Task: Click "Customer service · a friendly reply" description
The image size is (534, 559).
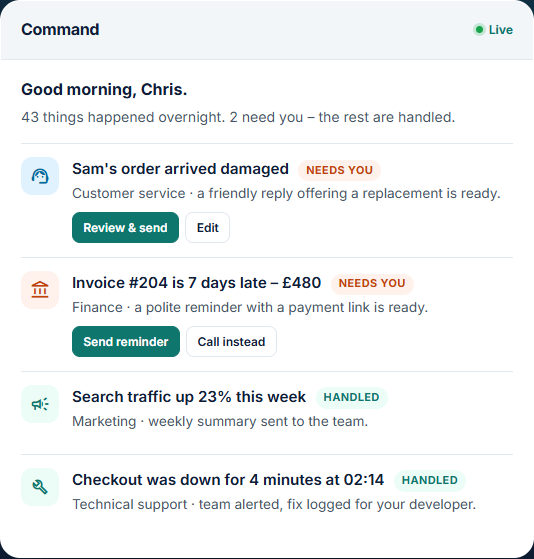Action: (286, 194)
